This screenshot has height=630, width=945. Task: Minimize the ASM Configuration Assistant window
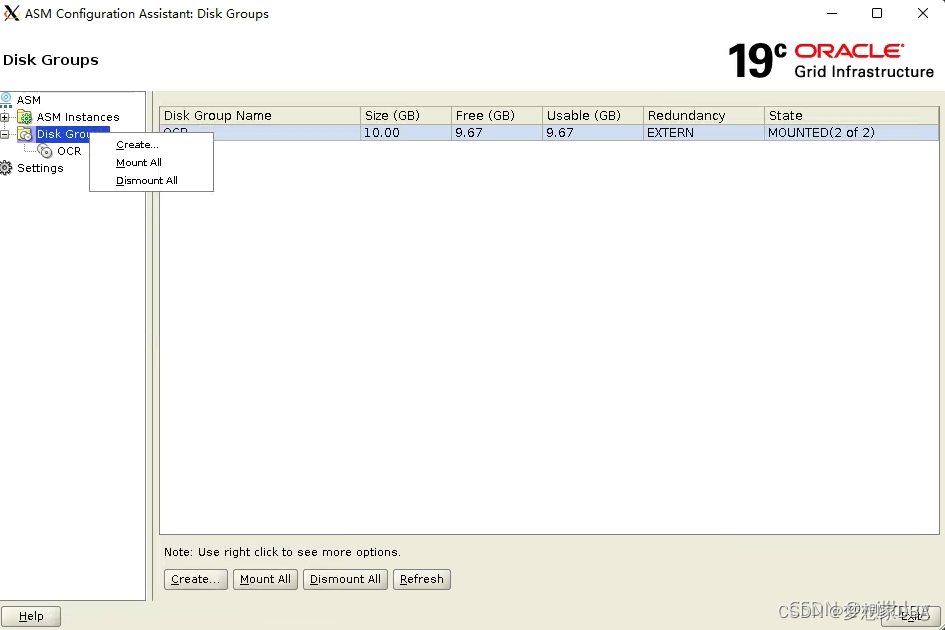click(x=832, y=13)
